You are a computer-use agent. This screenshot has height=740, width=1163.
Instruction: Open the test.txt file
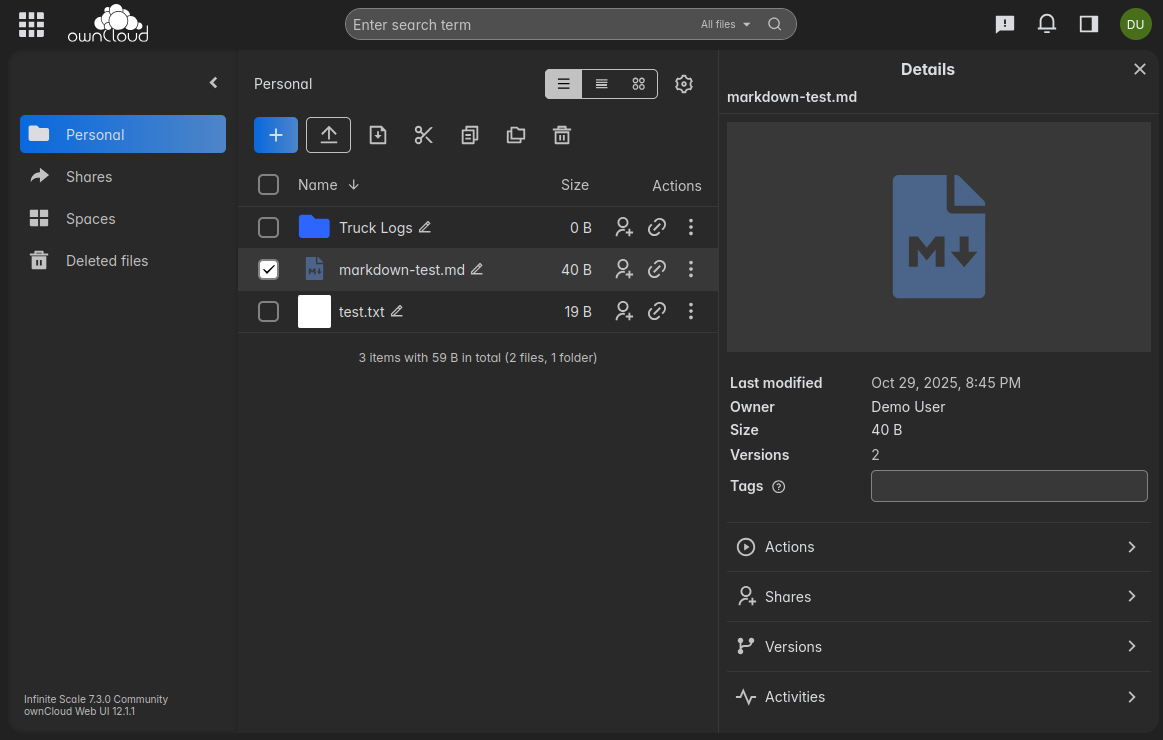click(361, 311)
